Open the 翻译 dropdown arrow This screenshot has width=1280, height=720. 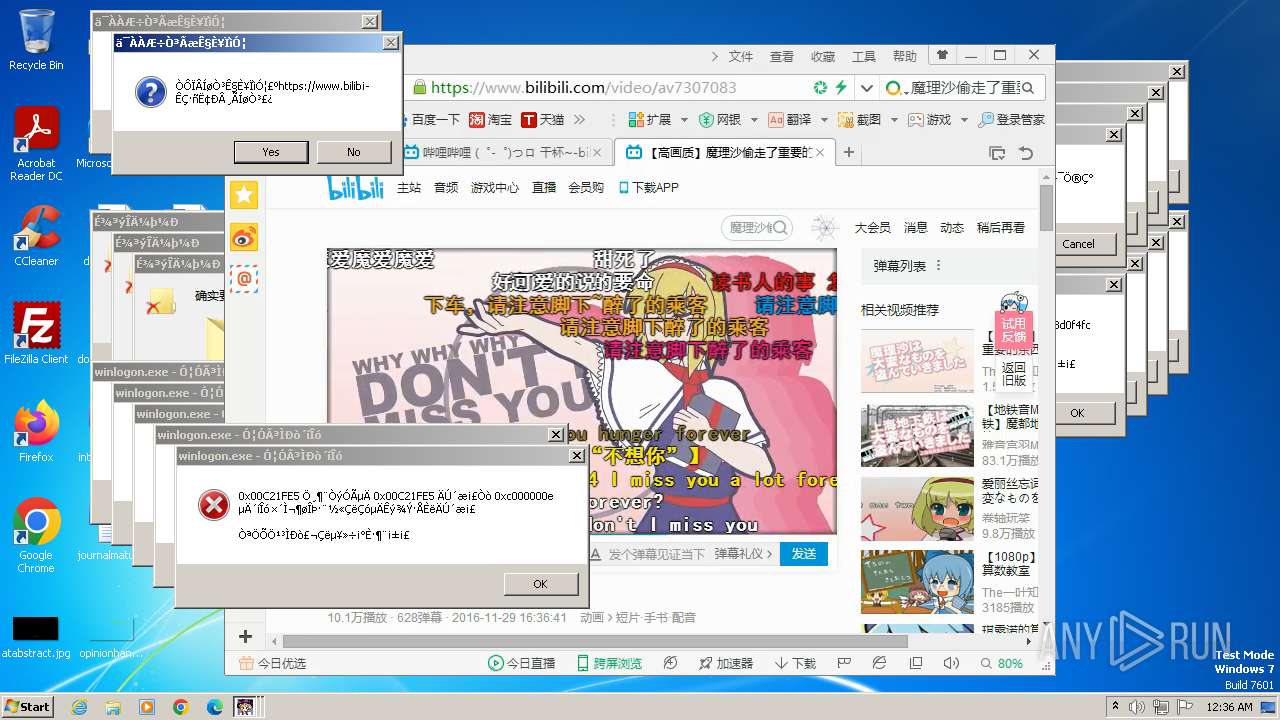(824, 120)
